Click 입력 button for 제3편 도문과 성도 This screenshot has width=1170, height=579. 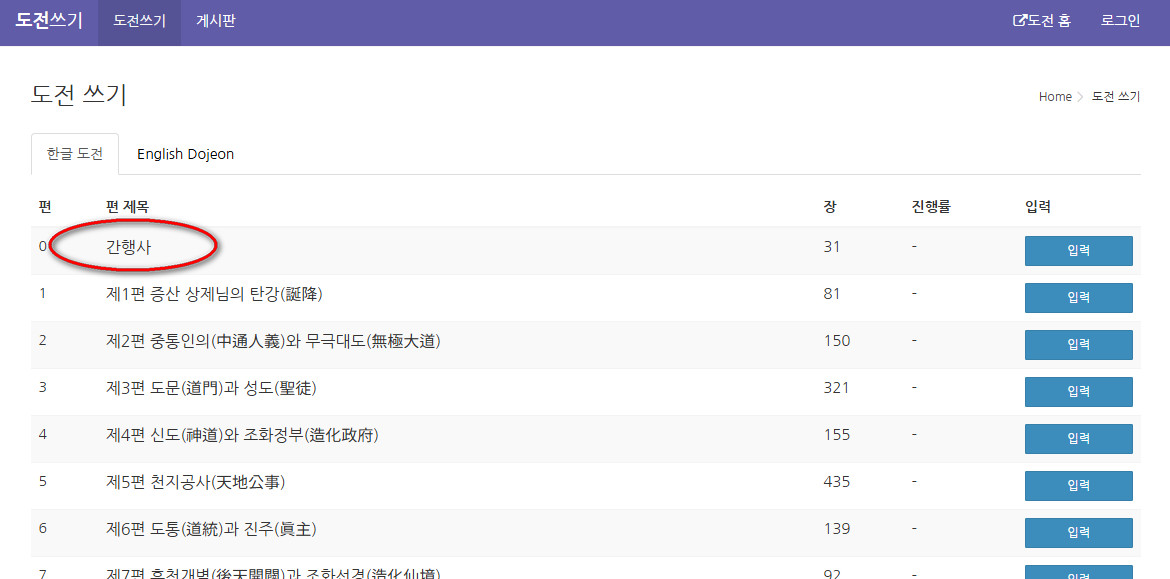(x=1078, y=392)
